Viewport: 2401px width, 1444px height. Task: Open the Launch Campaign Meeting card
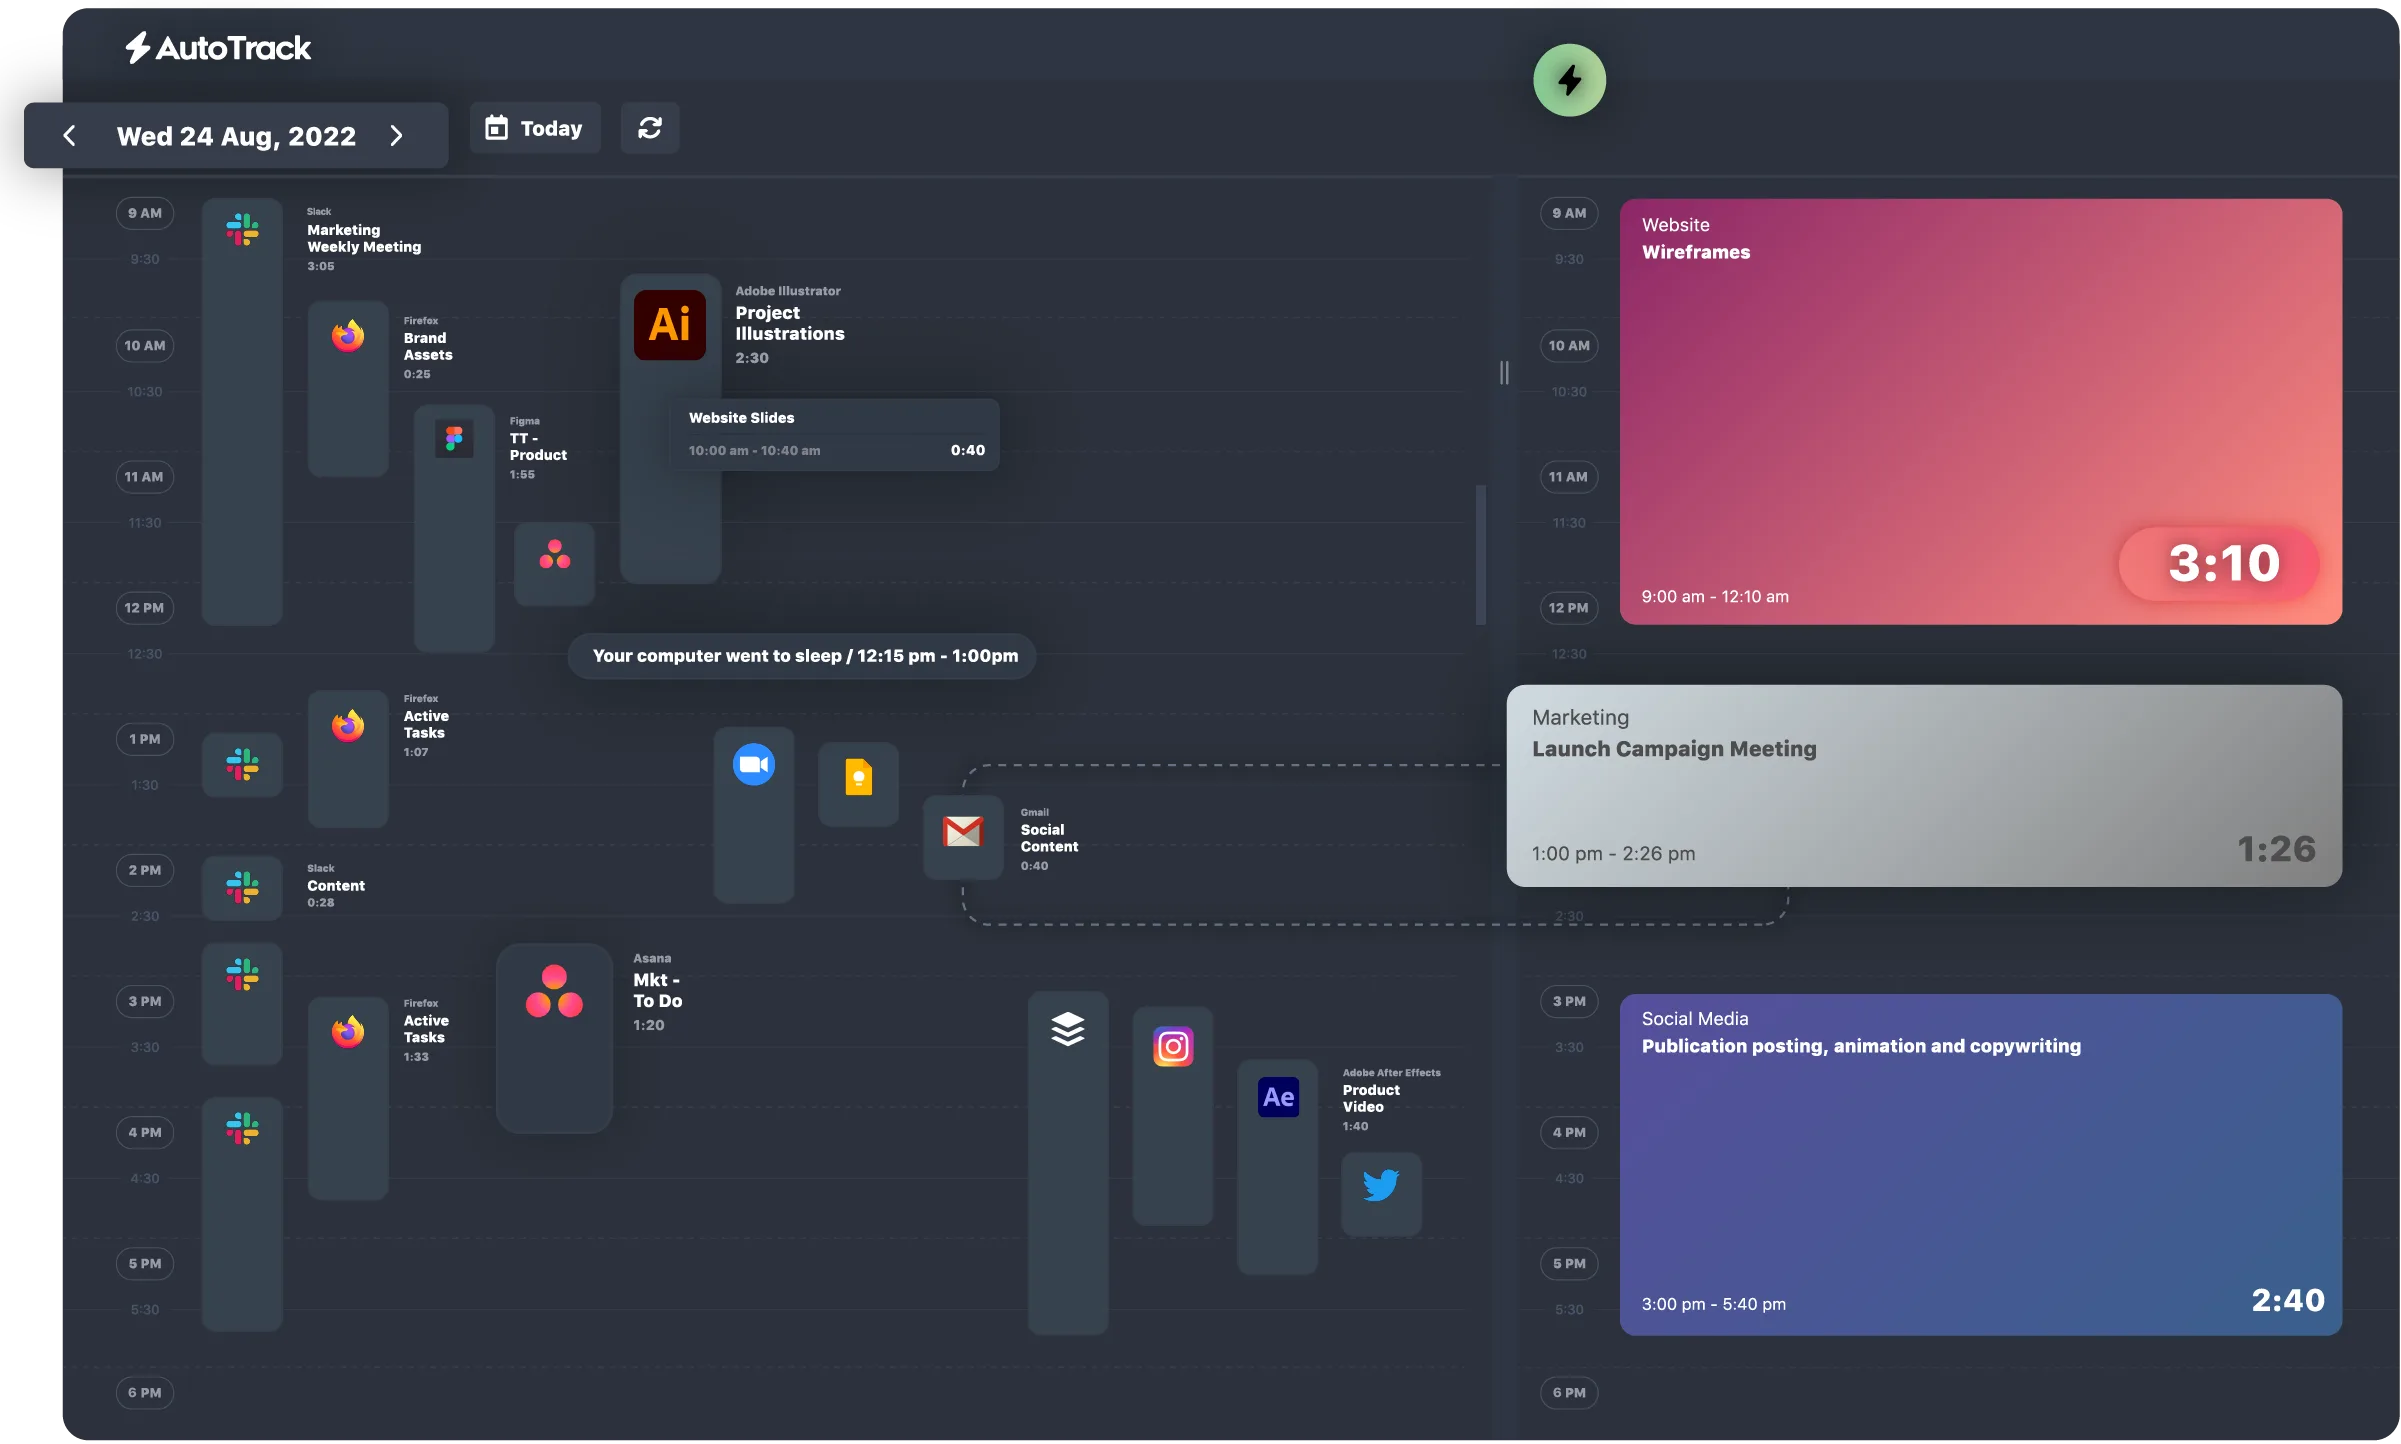pyautogui.click(x=1924, y=786)
